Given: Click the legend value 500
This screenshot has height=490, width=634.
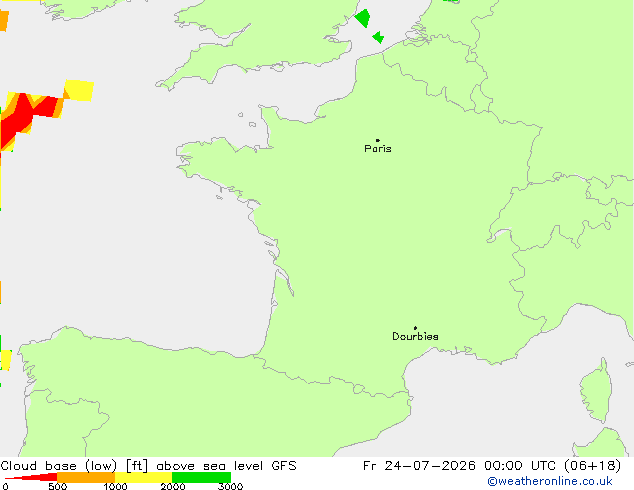Looking at the screenshot, I should [x=57, y=486].
